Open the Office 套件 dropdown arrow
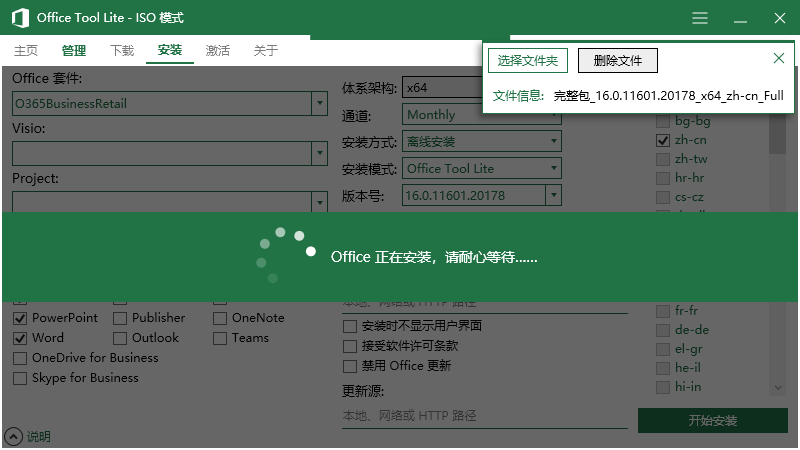Screen dimensions: 800x450 coord(320,104)
